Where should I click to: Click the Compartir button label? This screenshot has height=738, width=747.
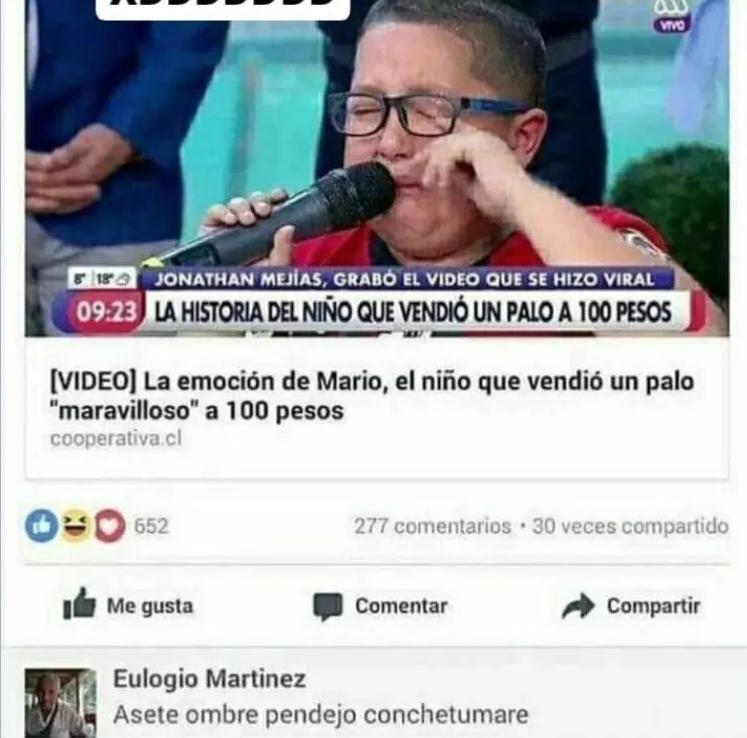click(654, 606)
